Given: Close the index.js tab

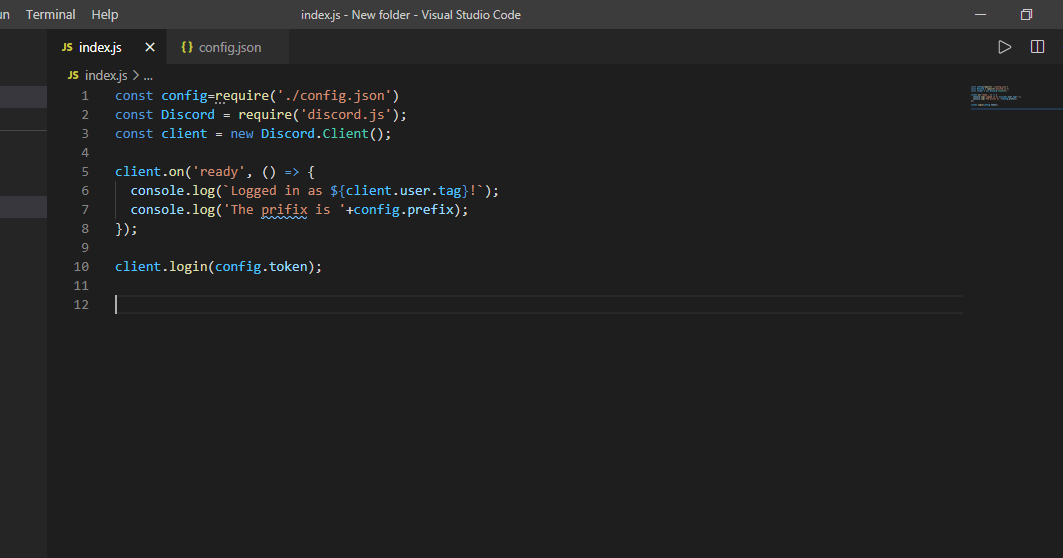Looking at the screenshot, I should [150, 47].
